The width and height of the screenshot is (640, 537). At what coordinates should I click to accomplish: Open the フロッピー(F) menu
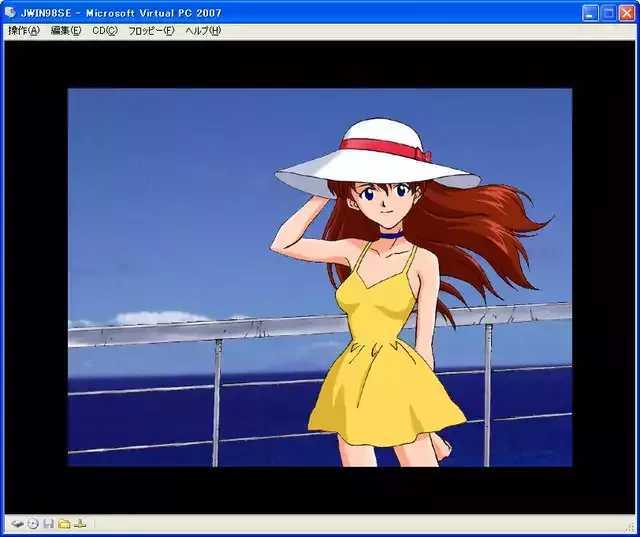151,31
